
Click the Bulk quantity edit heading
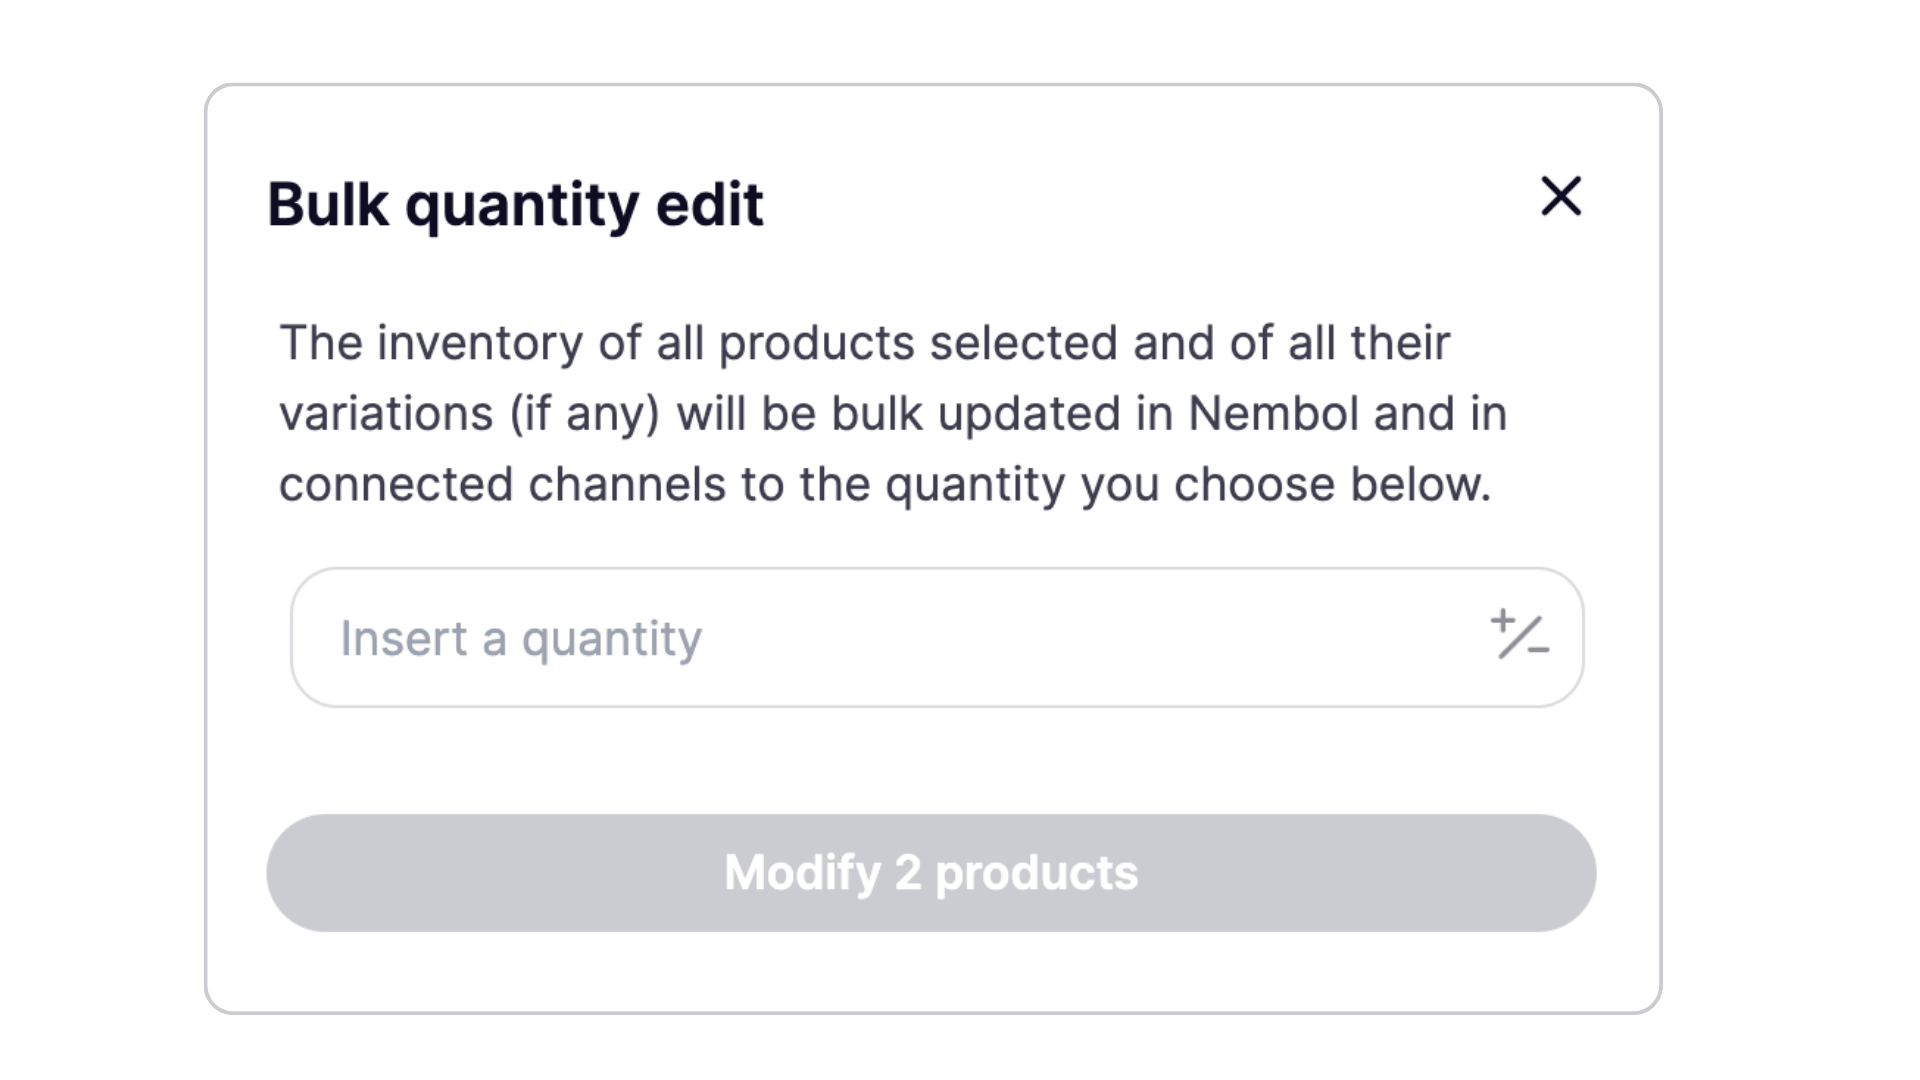tap(515, 205)
